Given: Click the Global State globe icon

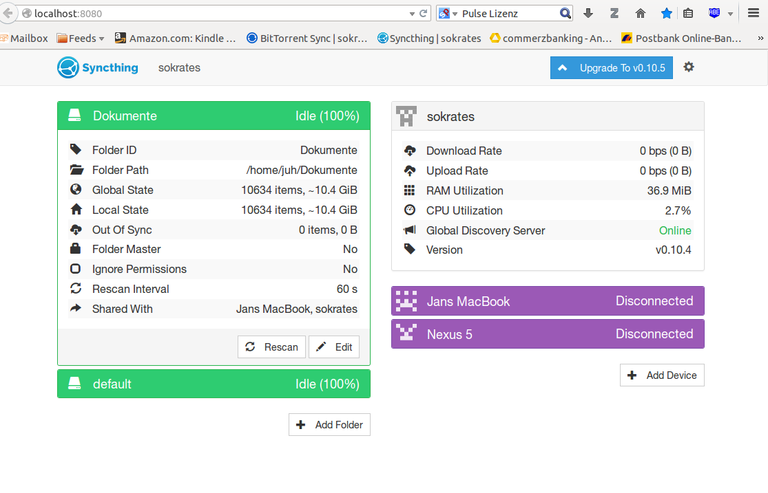Looking at the screenshot, I should coord(76,189).
